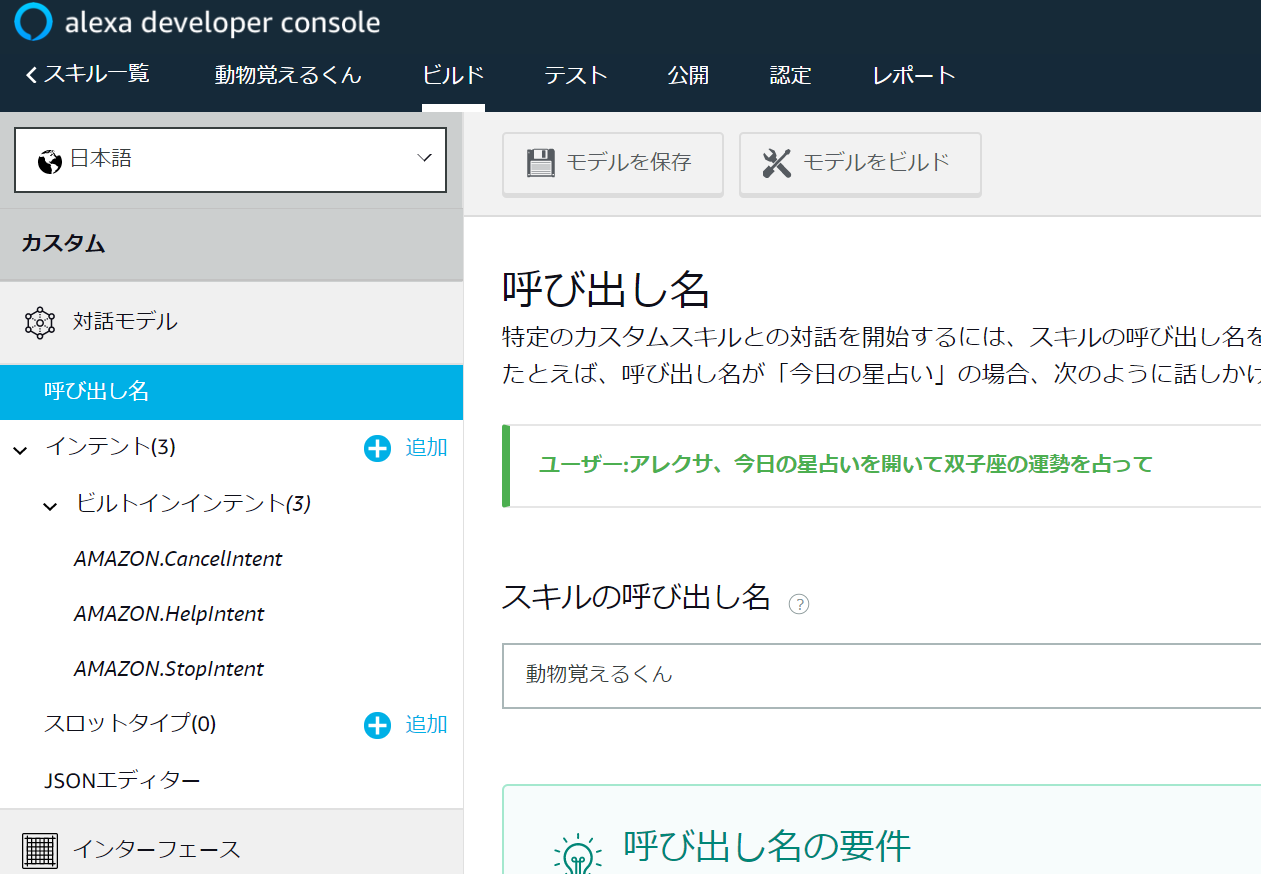Click the Alexa logo icon

tap(33, 22)
